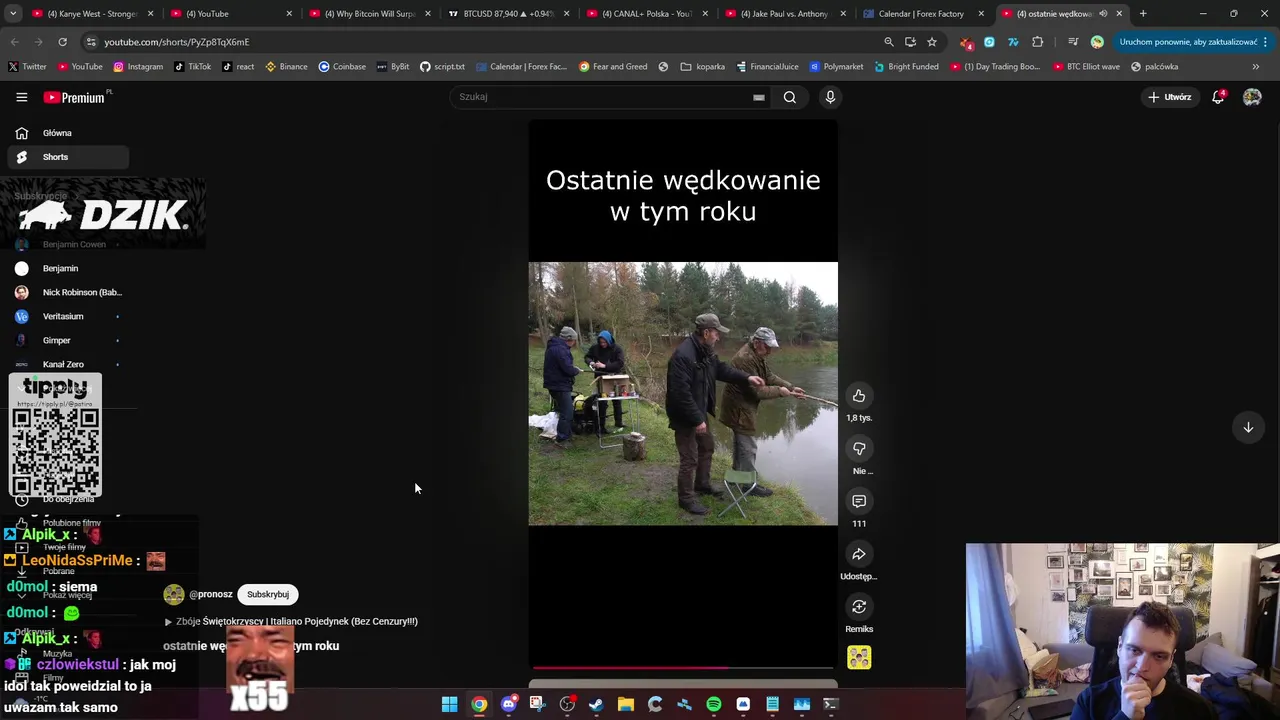Open the MetaMask fox extension
1280x720 pixels.
coord(966,42)
